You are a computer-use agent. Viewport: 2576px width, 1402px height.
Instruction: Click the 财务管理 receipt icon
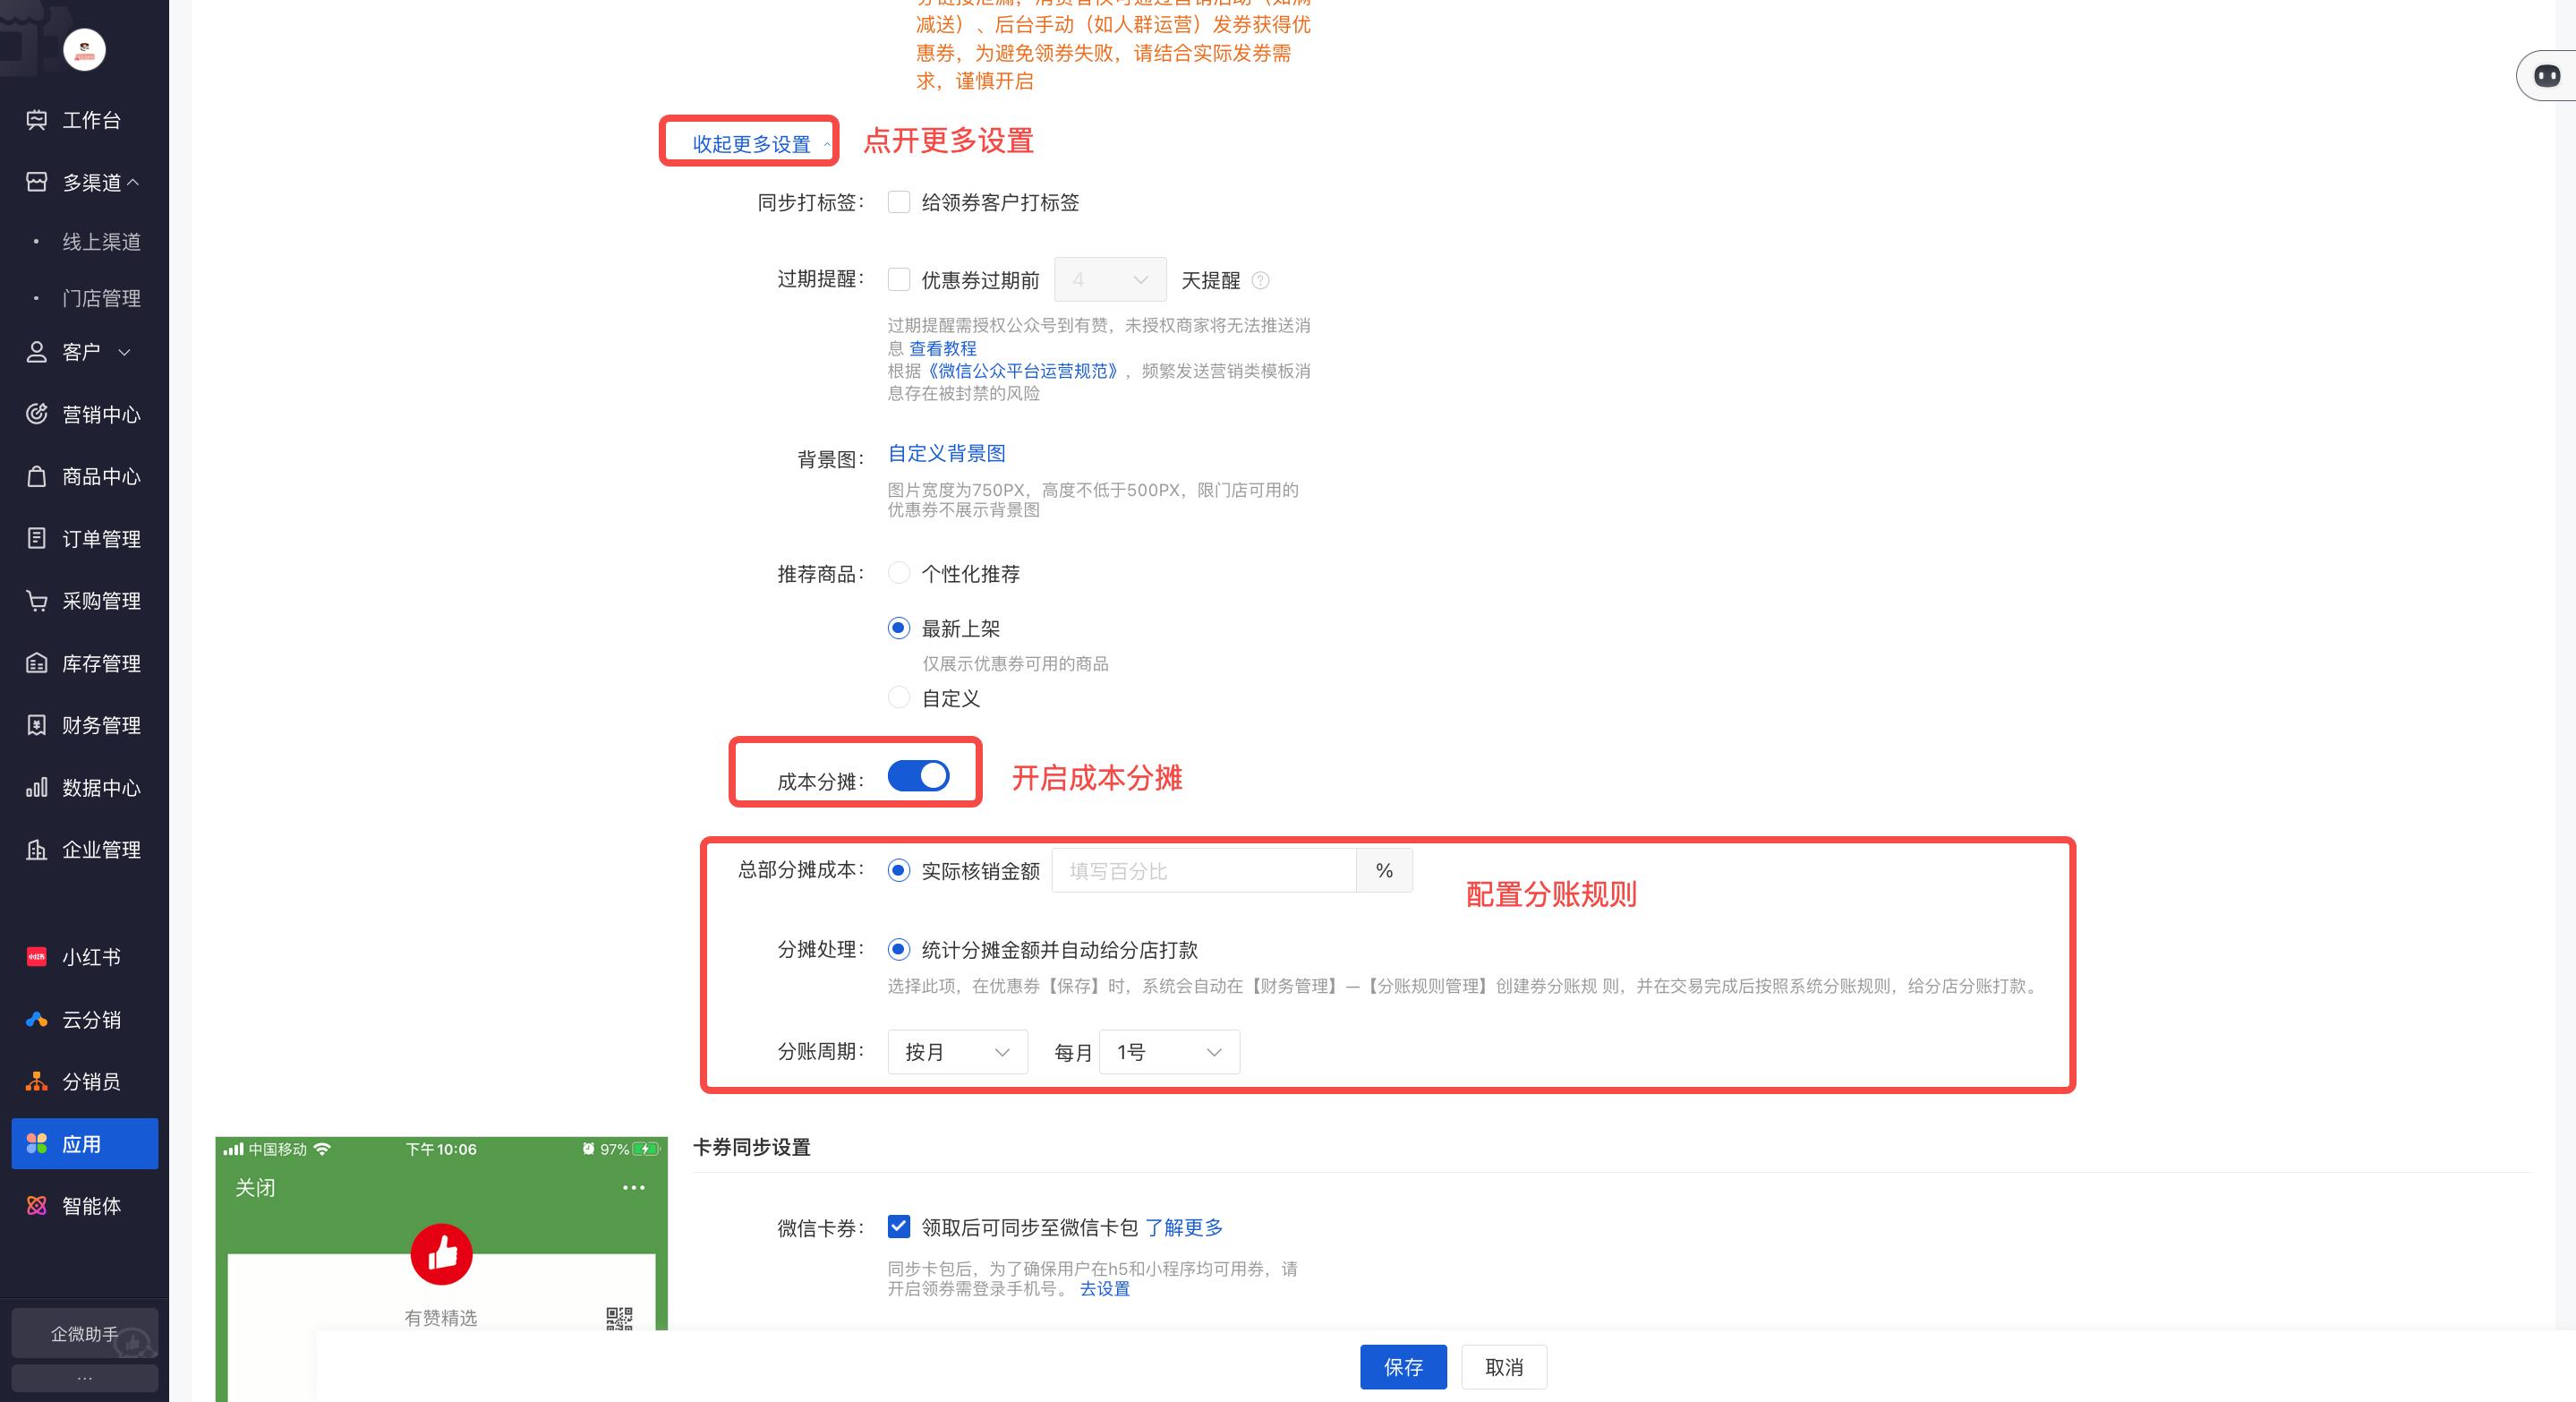37,725
